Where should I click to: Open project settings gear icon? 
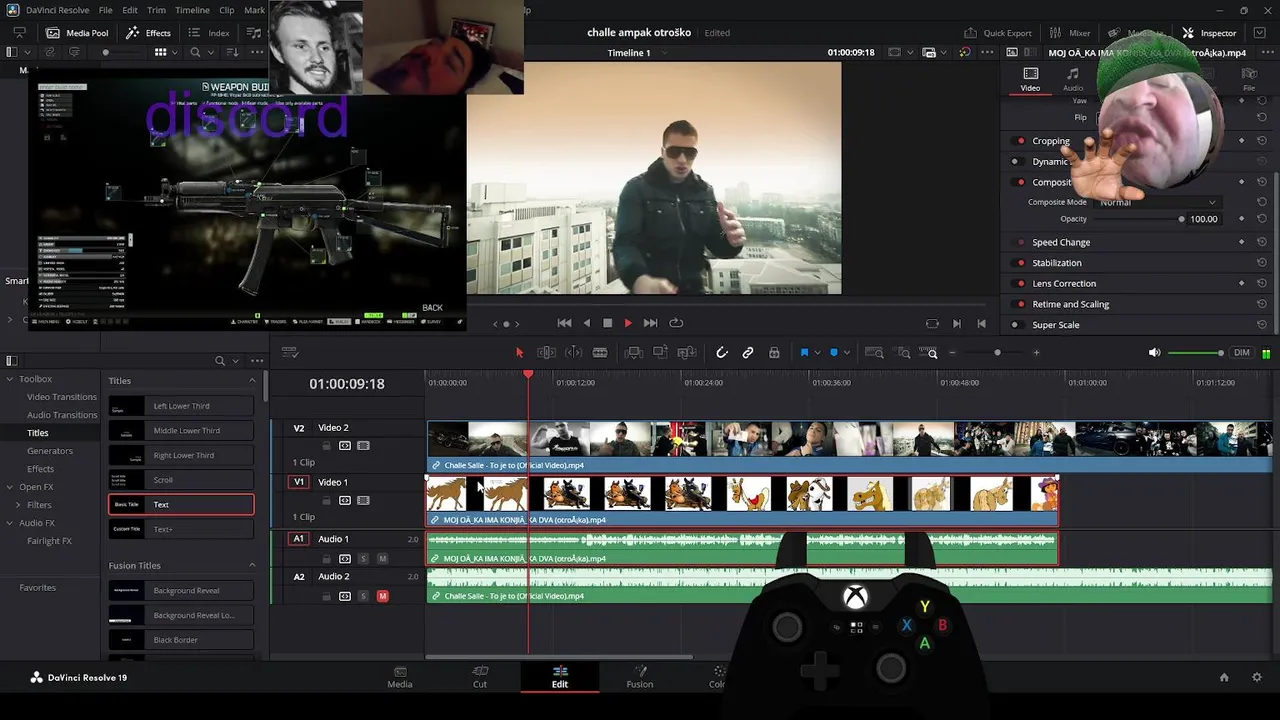coord(1257,677)
